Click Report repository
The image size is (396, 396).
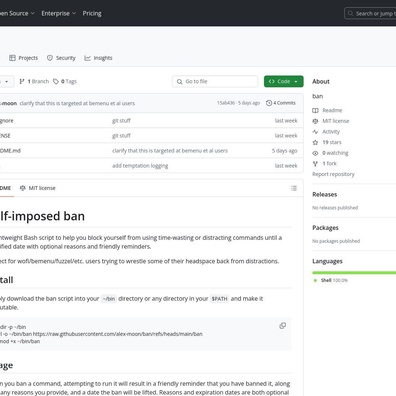coord(333,174)
